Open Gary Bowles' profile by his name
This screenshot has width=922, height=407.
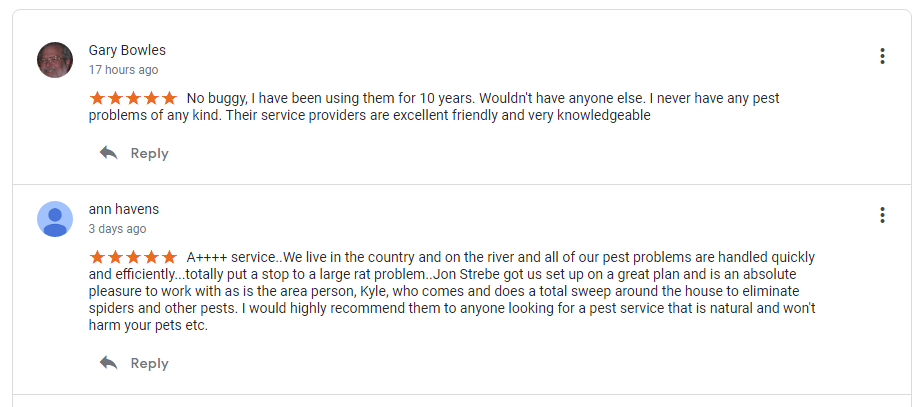pos(127,50)
